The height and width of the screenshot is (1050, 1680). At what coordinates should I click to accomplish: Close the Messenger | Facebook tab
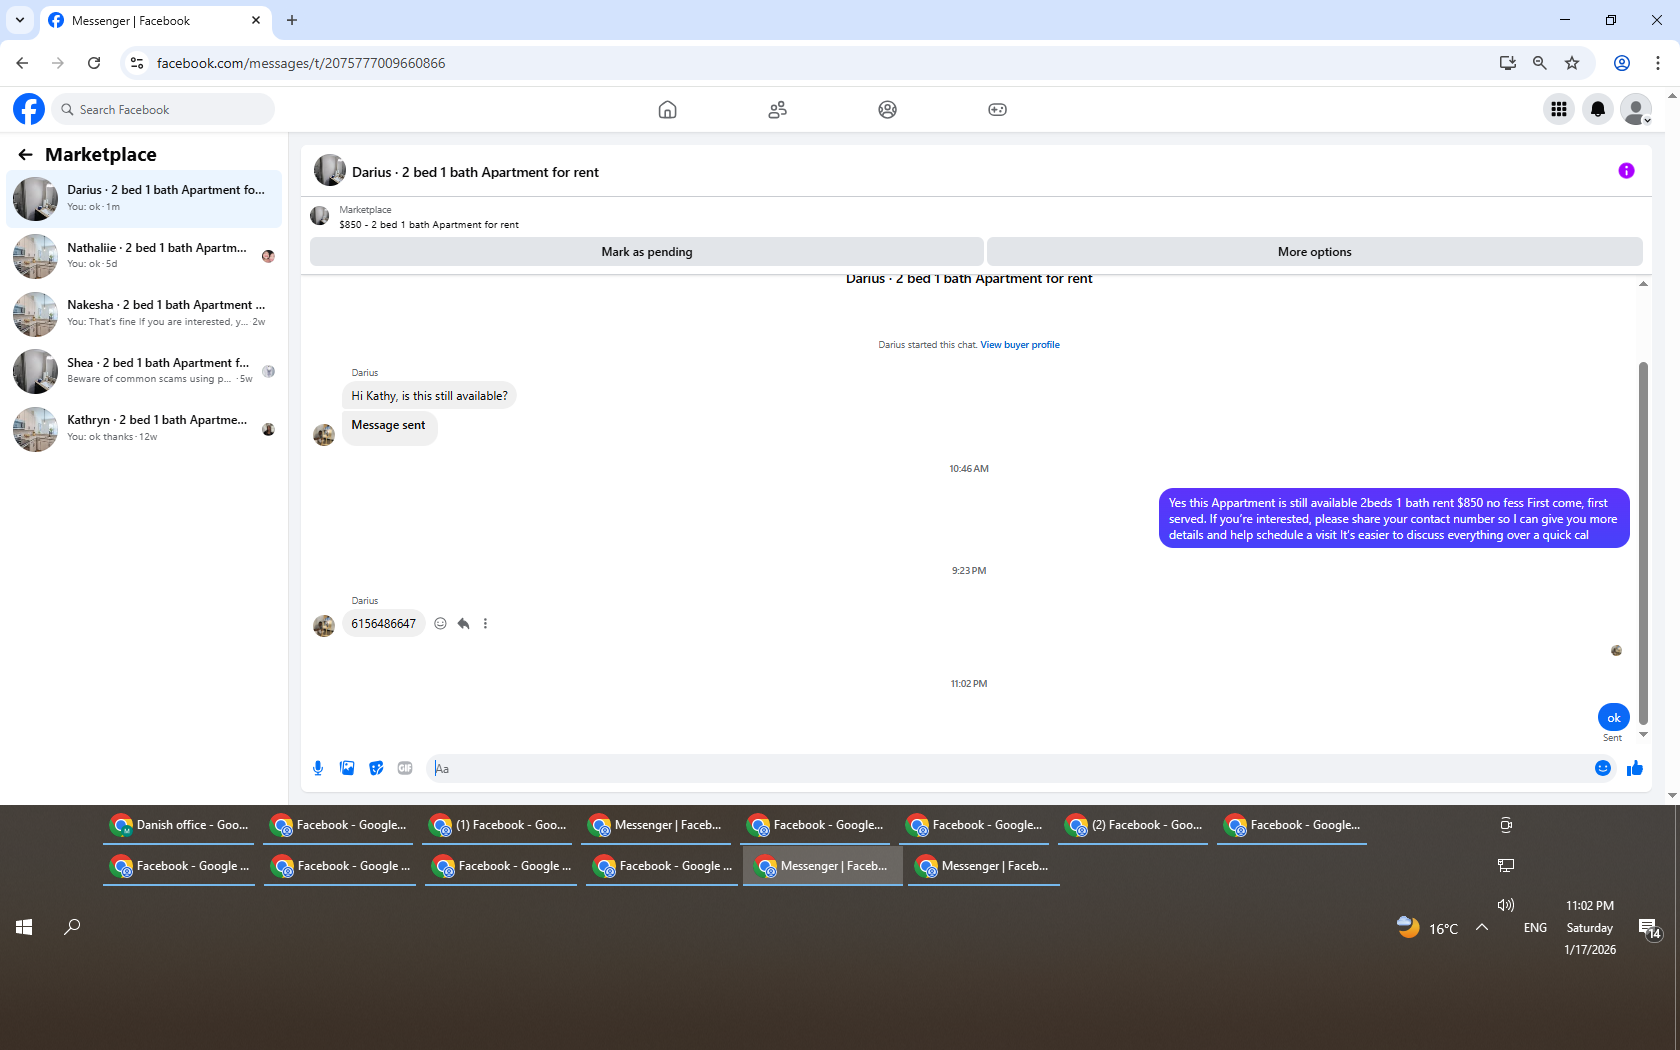click(x=256, y=20)
